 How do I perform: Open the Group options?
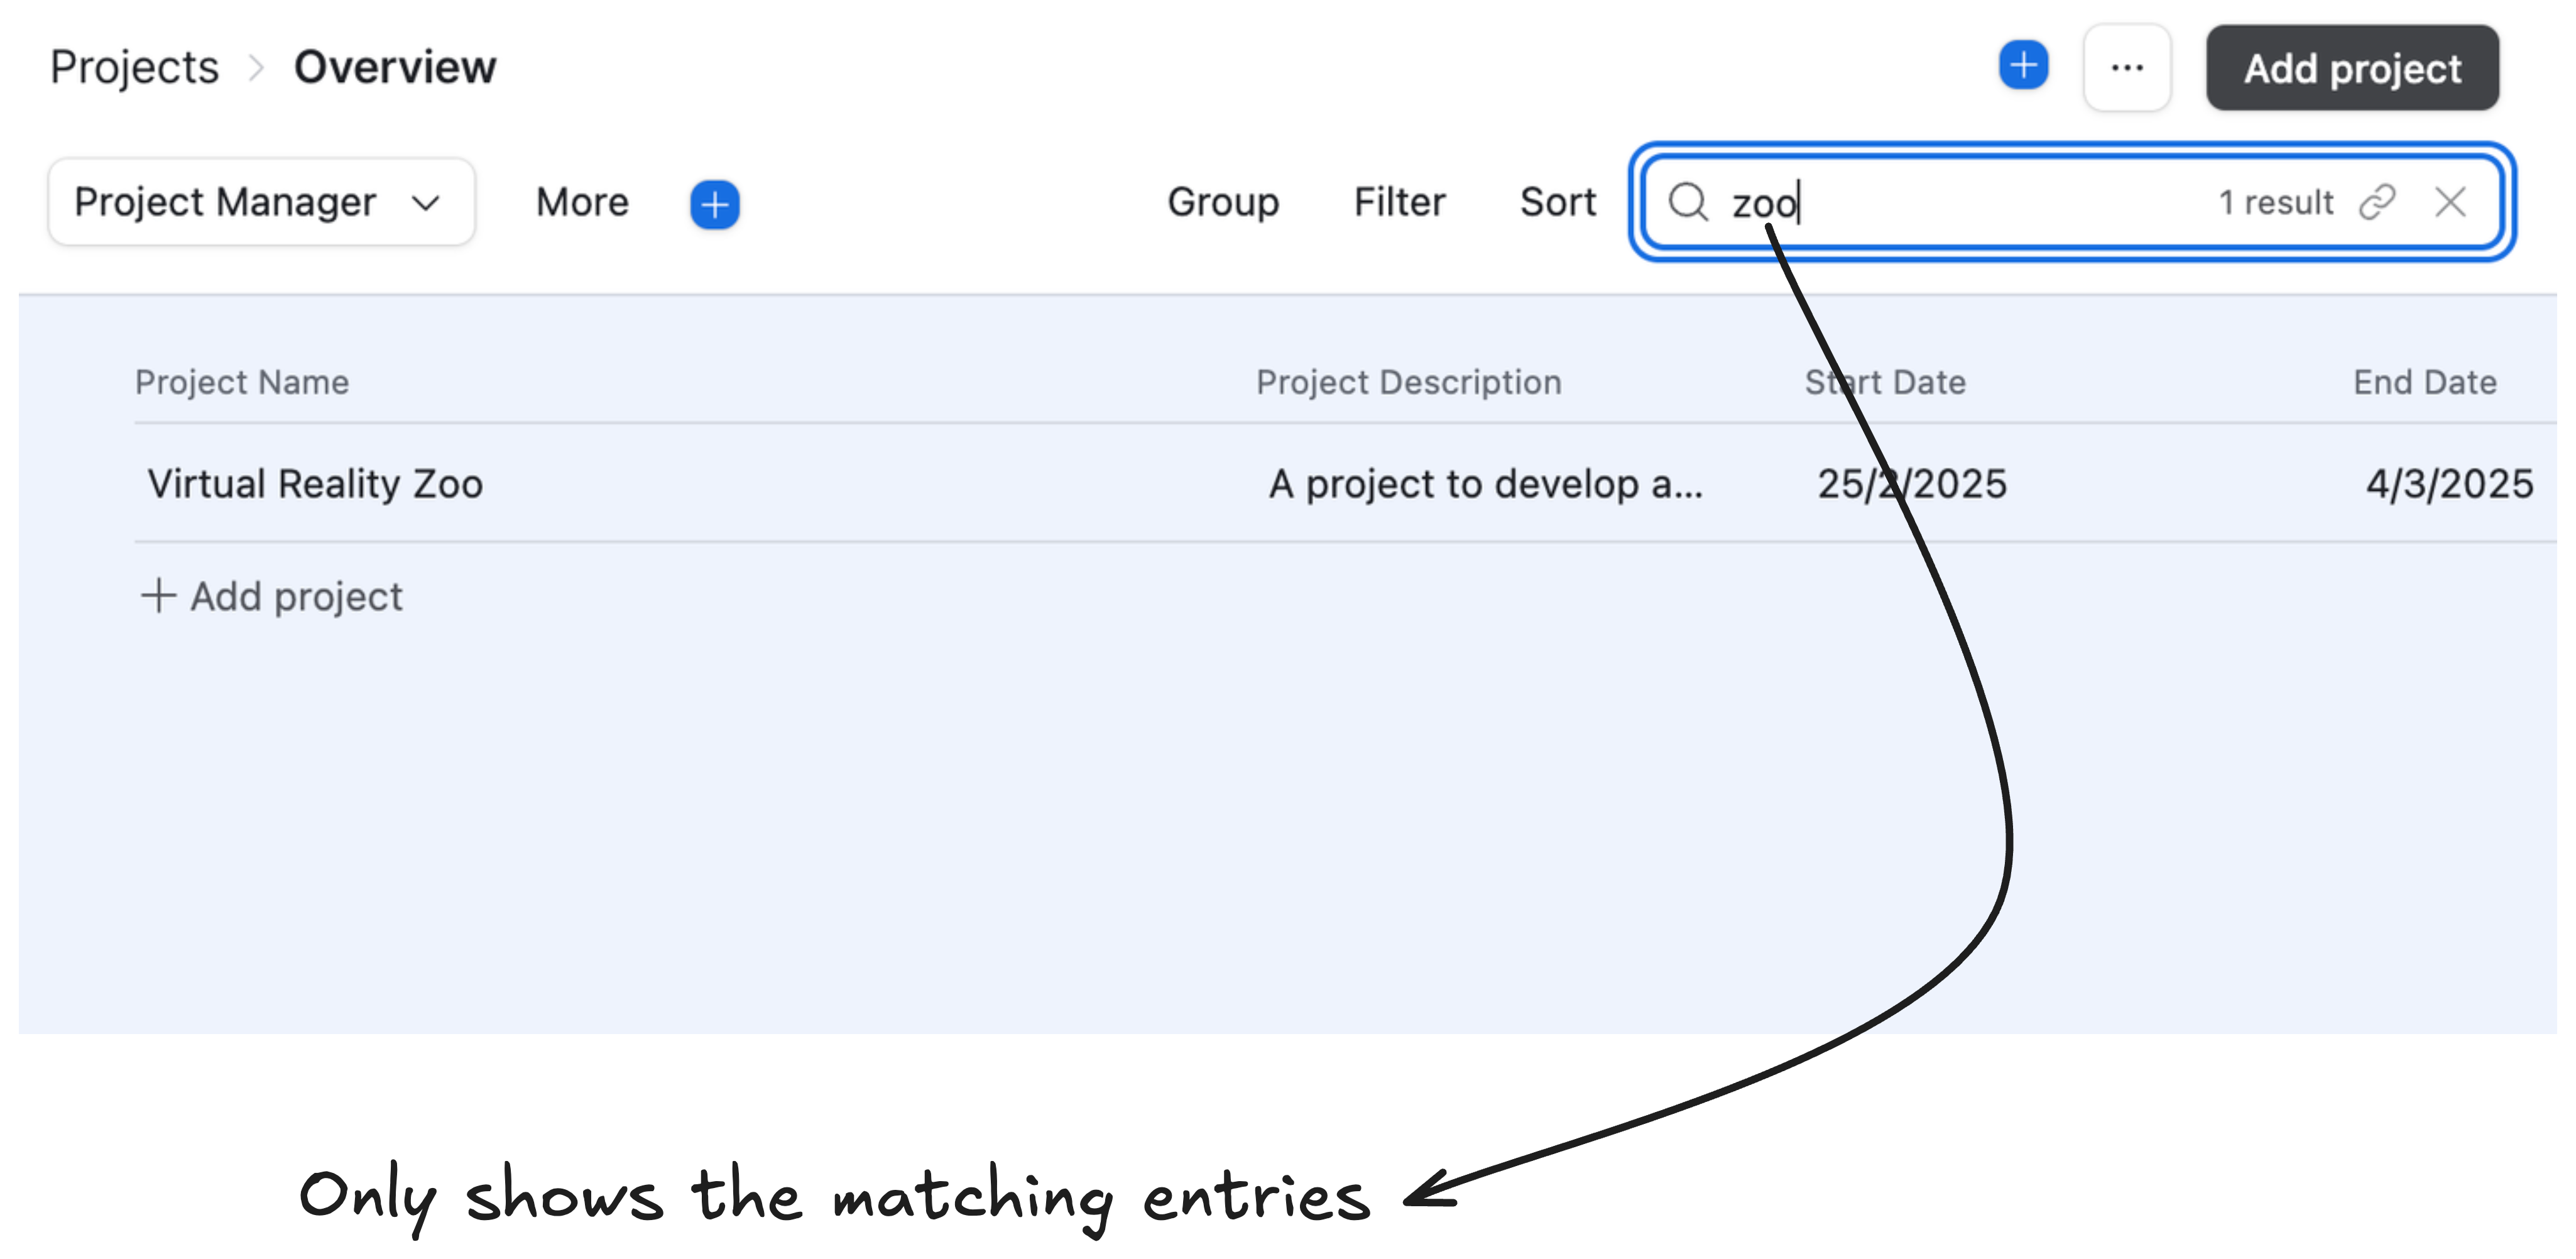coord(1222,202)
